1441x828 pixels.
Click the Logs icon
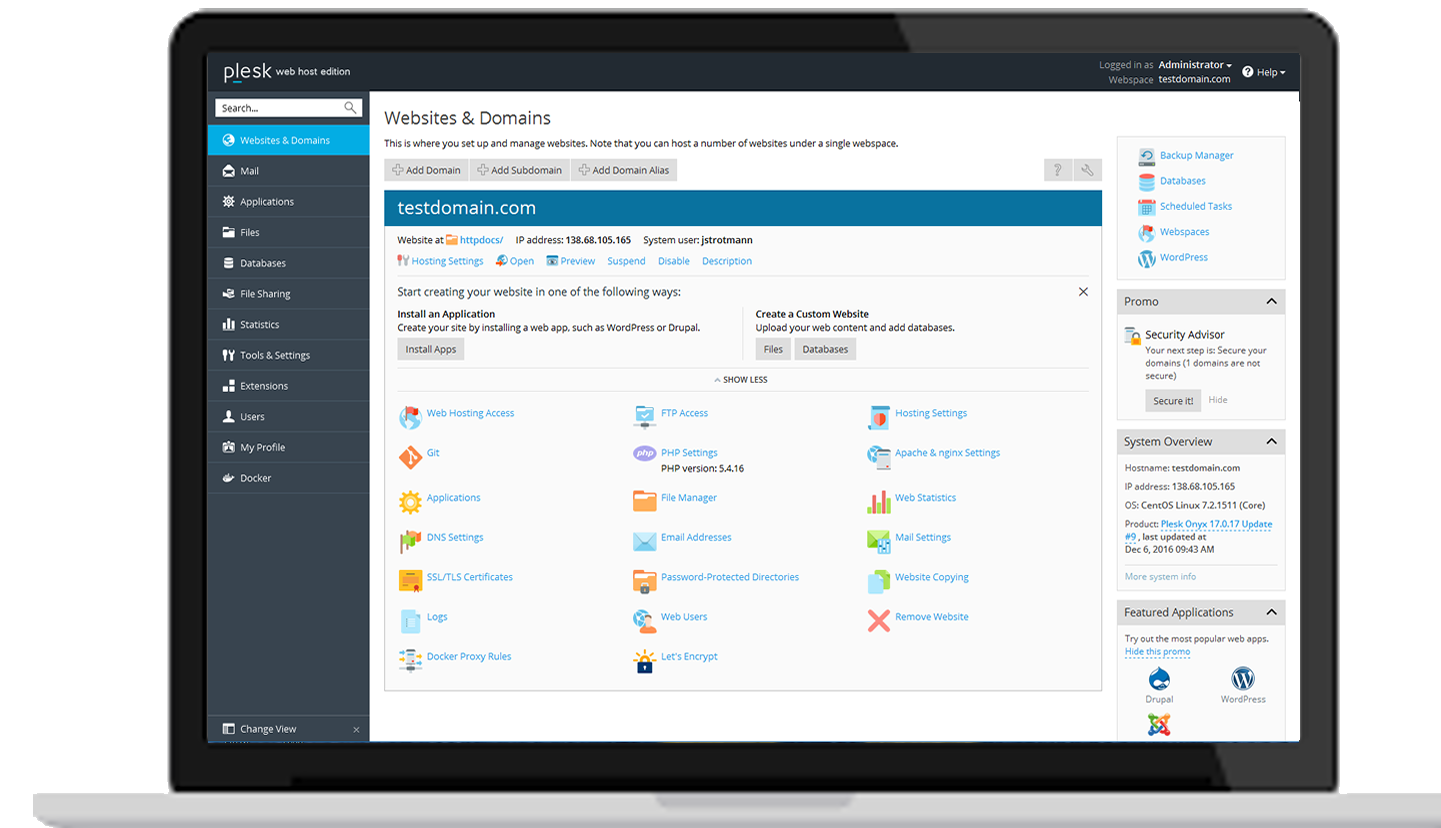click(410, 621)
